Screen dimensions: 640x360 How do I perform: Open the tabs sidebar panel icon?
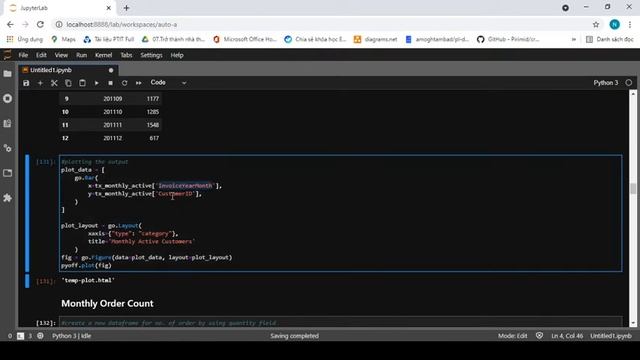click(x=7, y=173)
